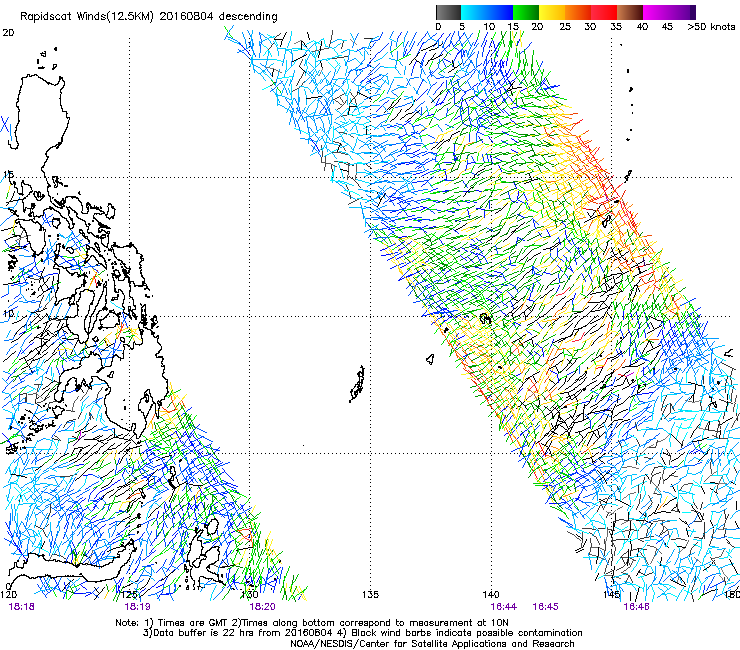Click the green 15-20 knots legend segment
The height and width of the screenshot is (650, 740).
coord(526,12)
